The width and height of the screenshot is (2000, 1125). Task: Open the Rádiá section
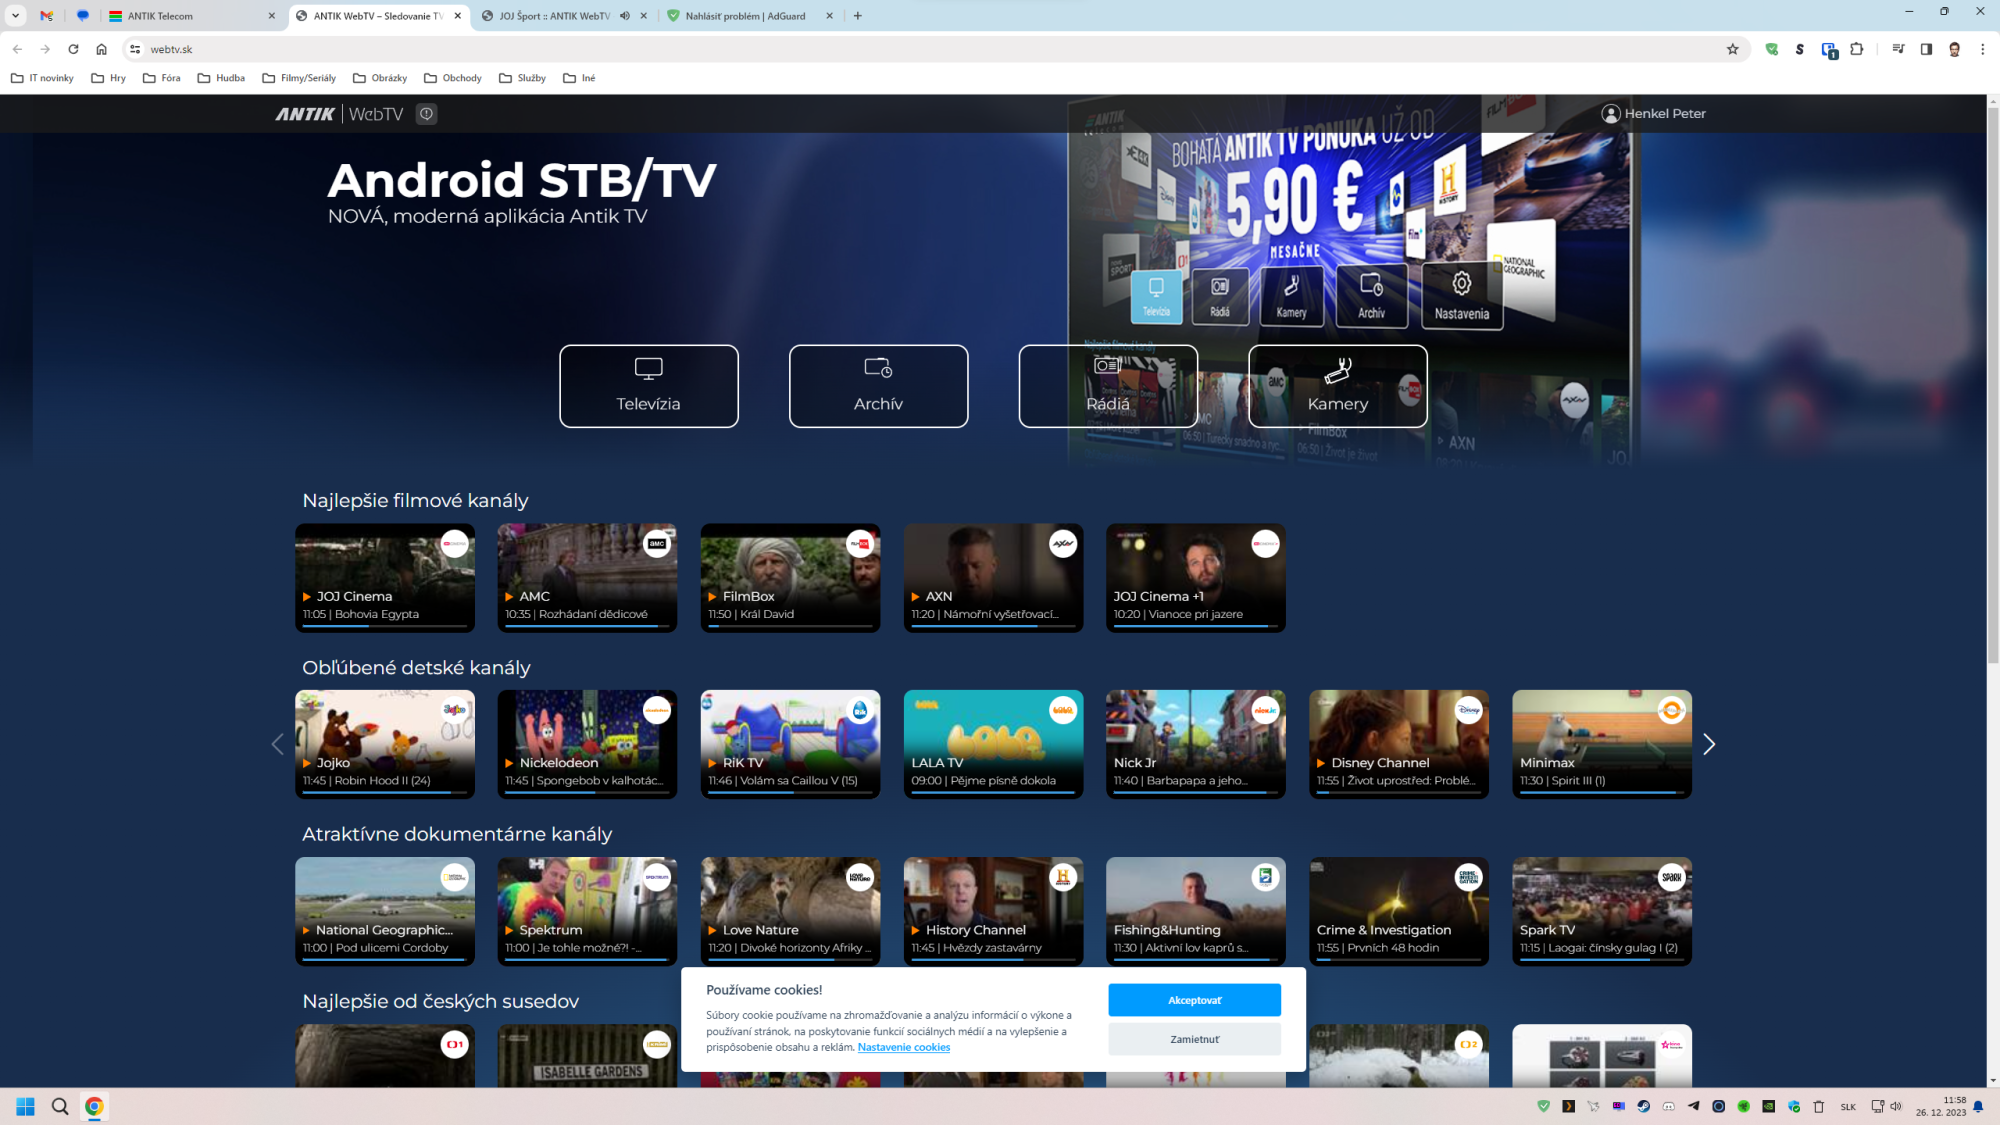tap(1107, 386)
